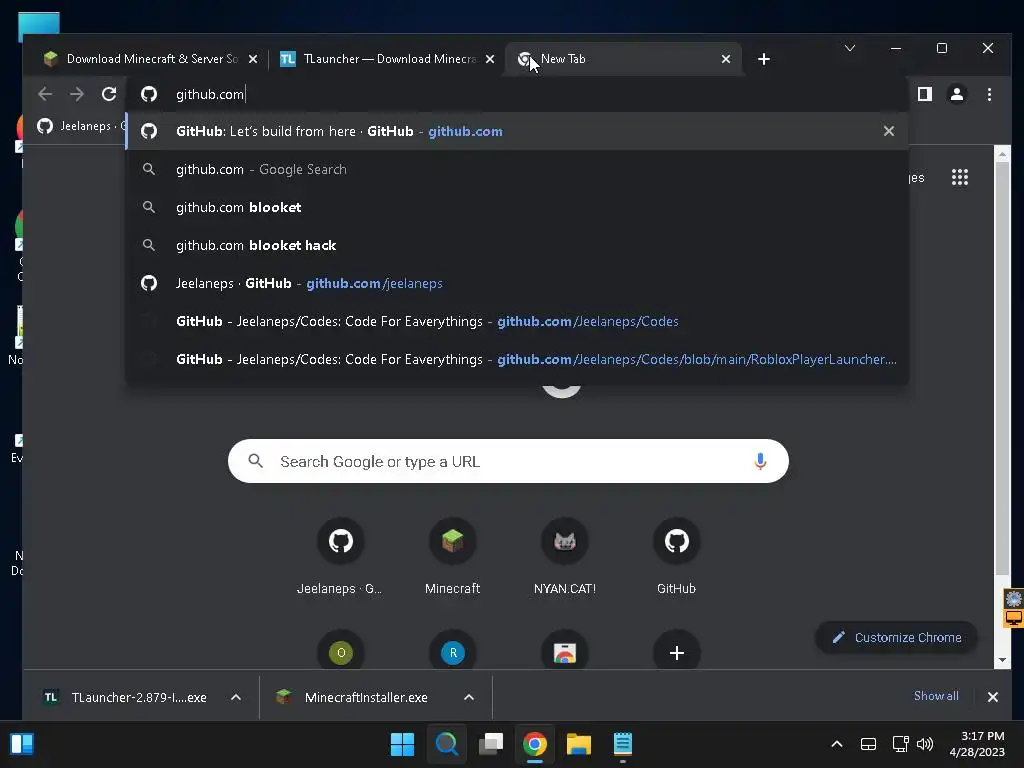
Task: Select Jeelaneps GitHub github.com/jeelaneps suggestion
Action: [516, 283]
